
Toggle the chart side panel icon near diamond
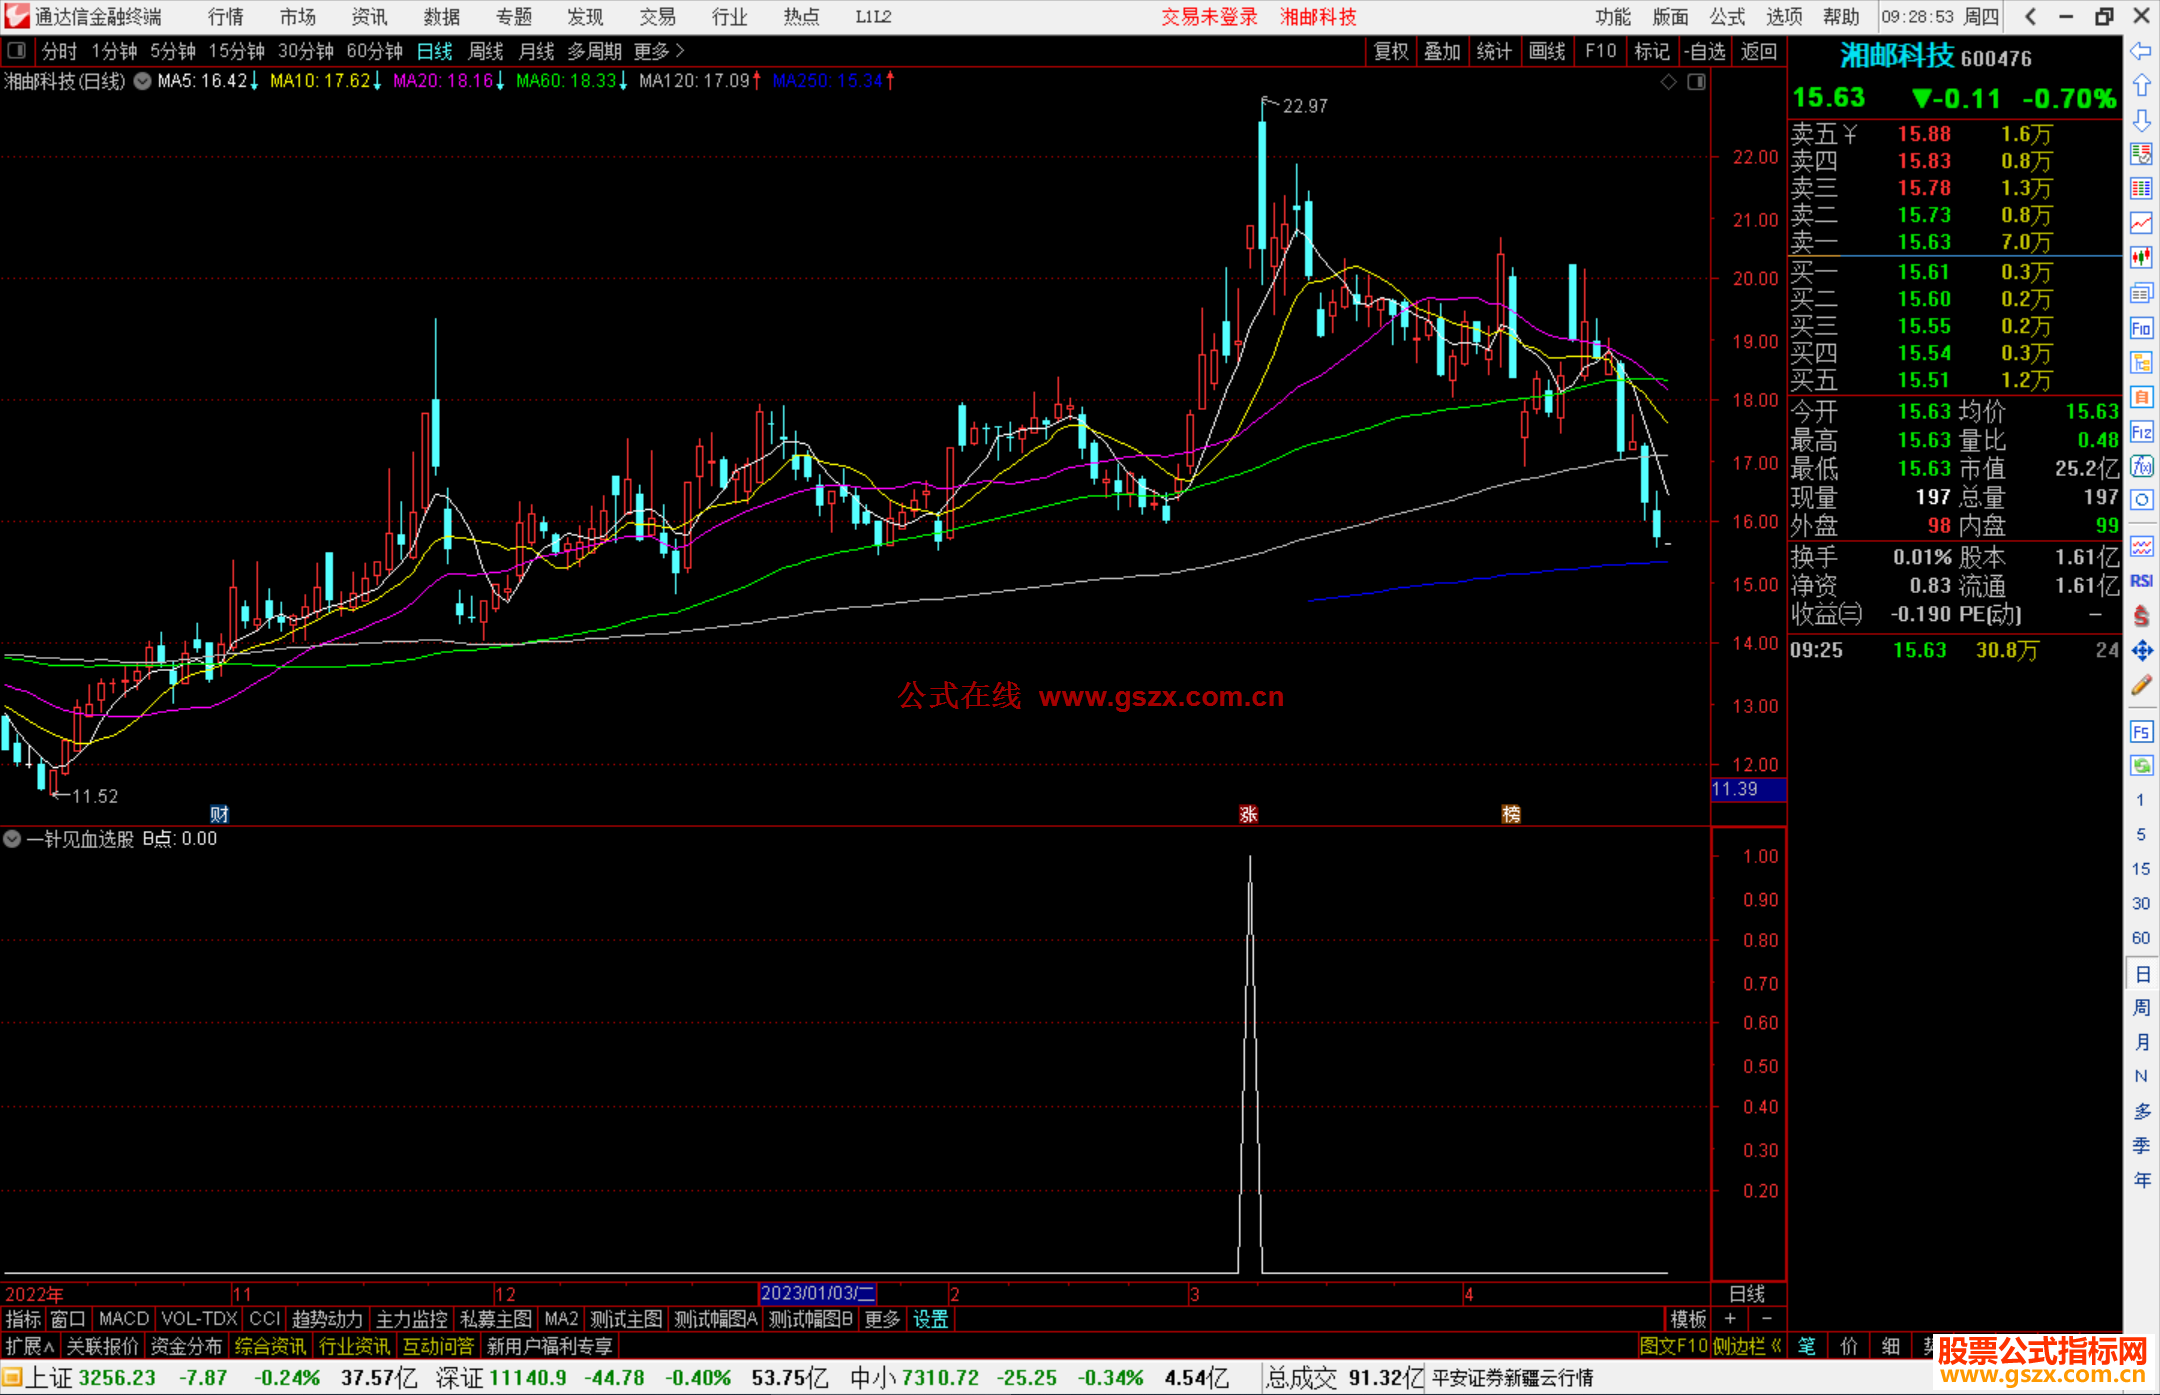point(1696,82)
